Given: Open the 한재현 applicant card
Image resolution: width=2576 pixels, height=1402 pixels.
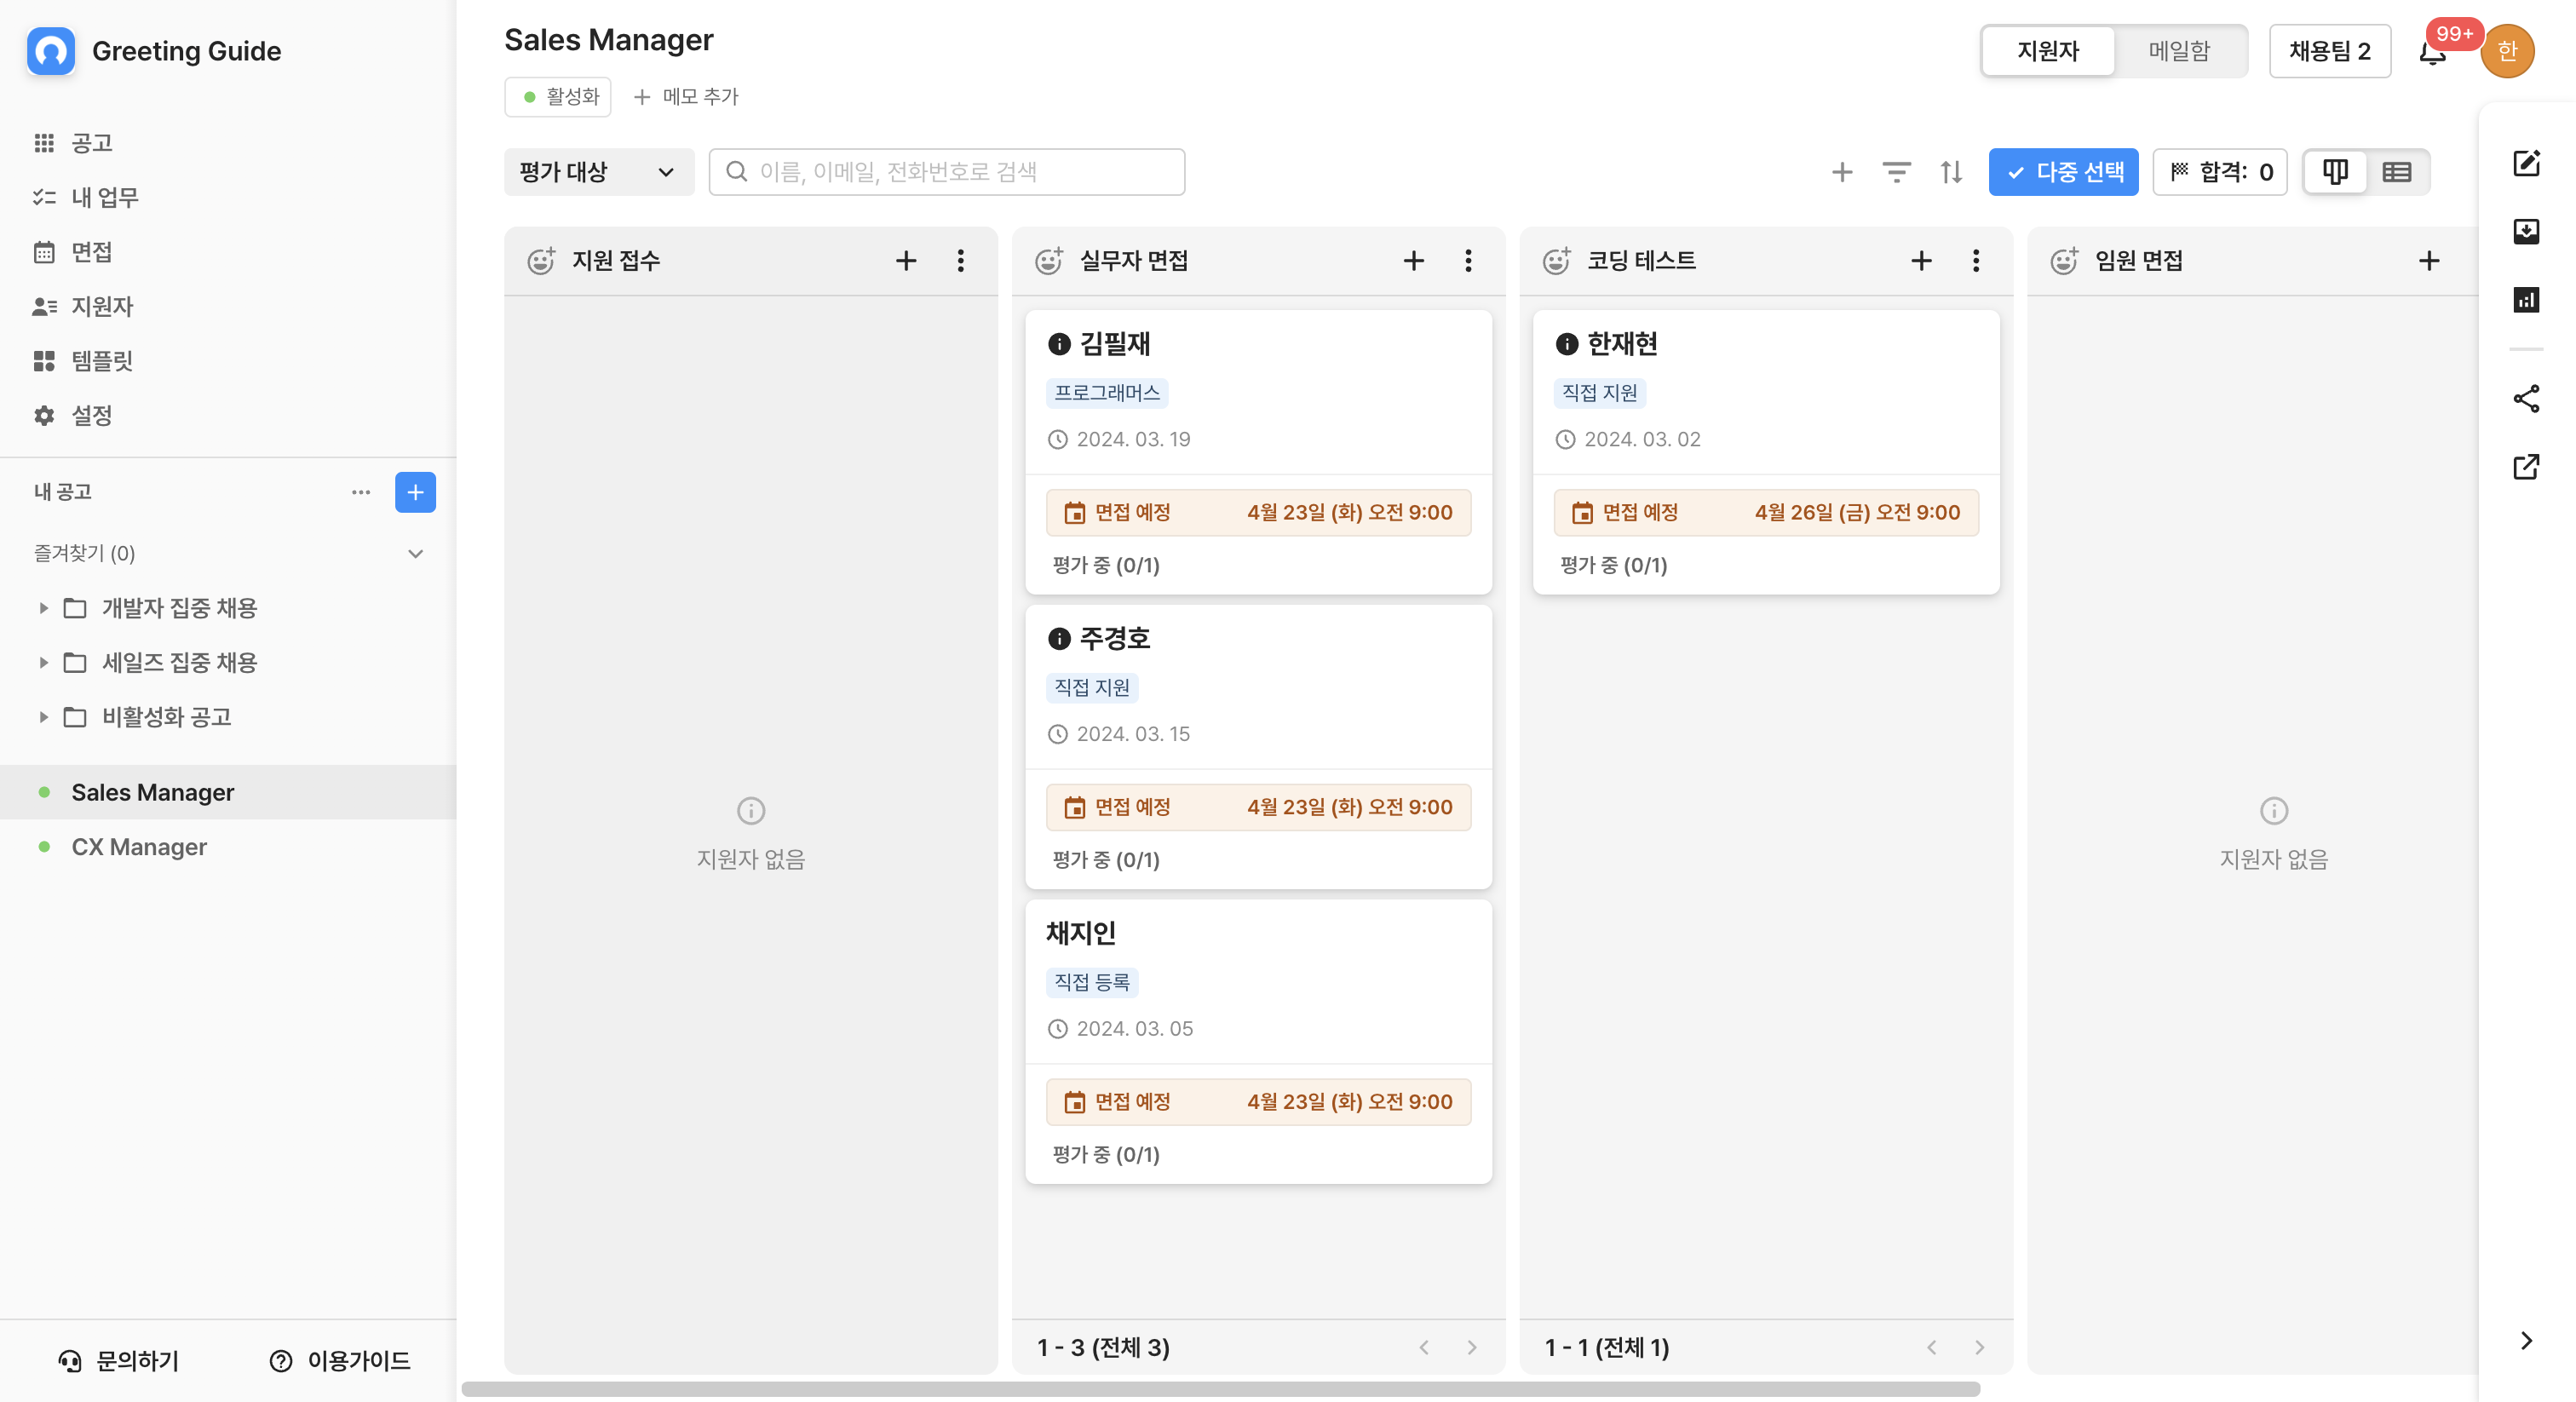Looking at the screenshot, I should pyautogui.click(x=1766, y=452).
